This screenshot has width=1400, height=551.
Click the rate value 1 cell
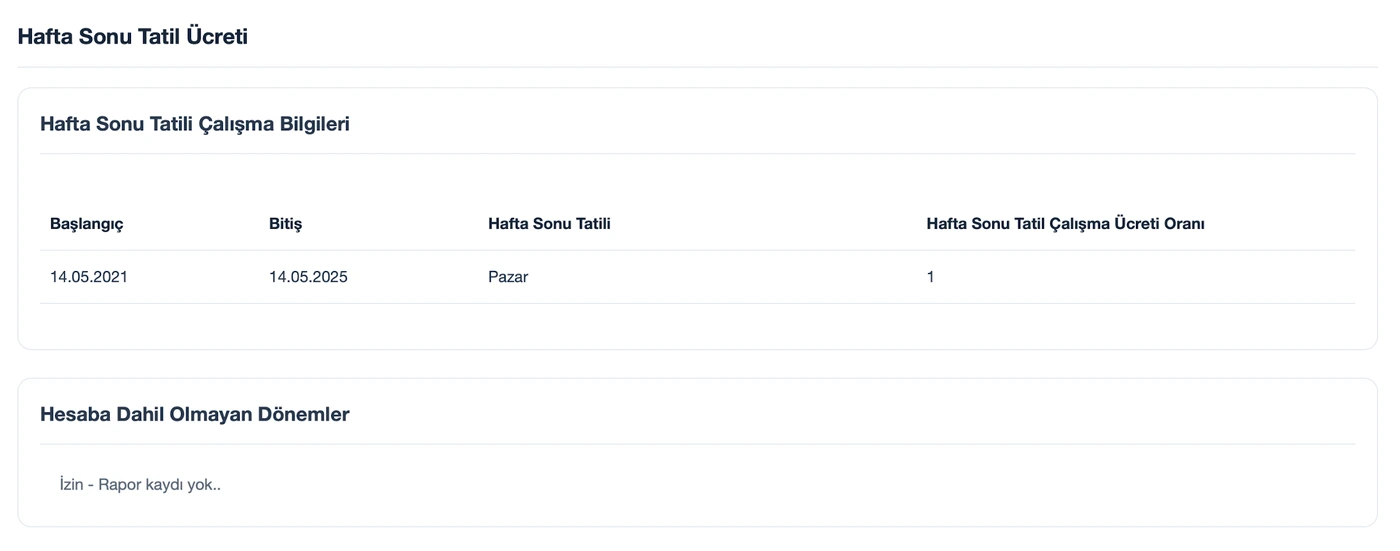(931, 277)
